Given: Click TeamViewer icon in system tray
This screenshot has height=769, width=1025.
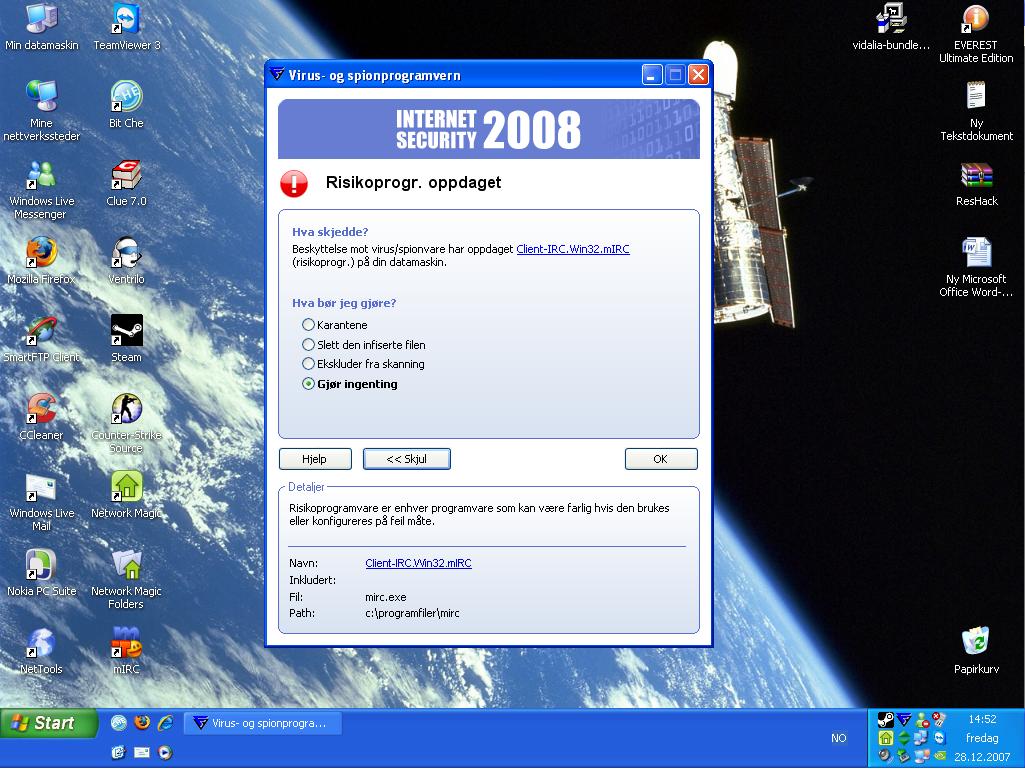Looking at the screenshot, I should 940,738.
